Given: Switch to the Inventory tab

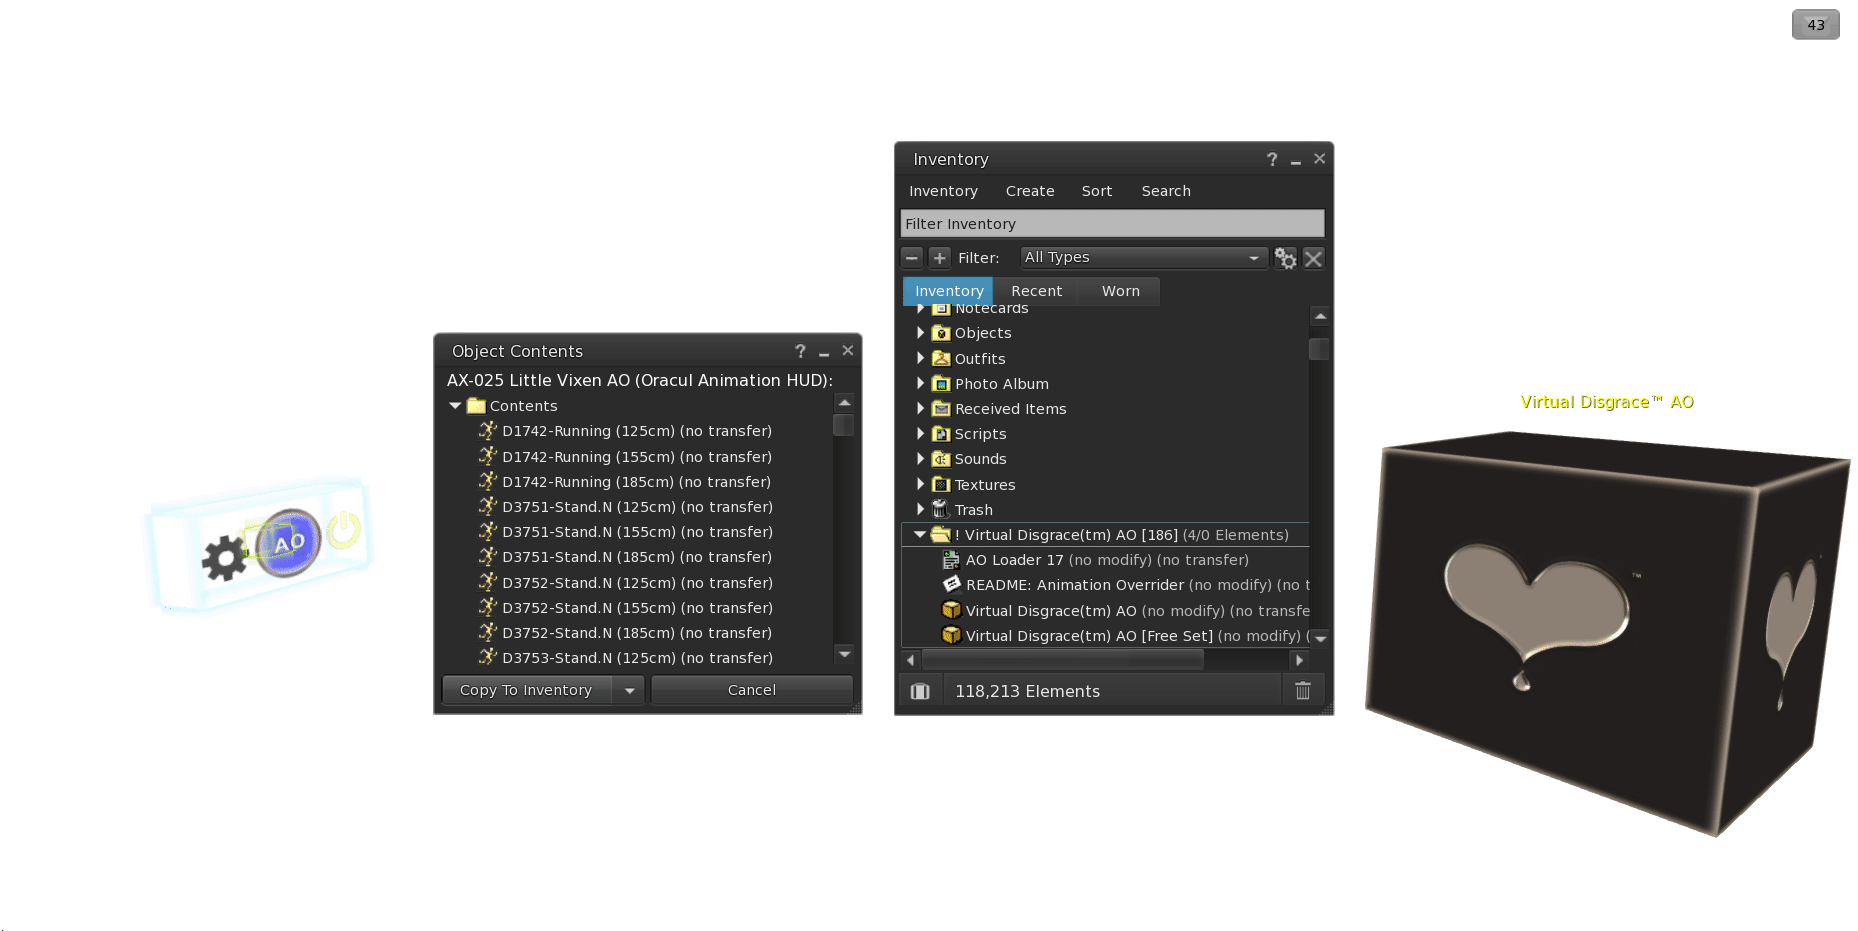Looking at the screenshot, I should [949, 291].
